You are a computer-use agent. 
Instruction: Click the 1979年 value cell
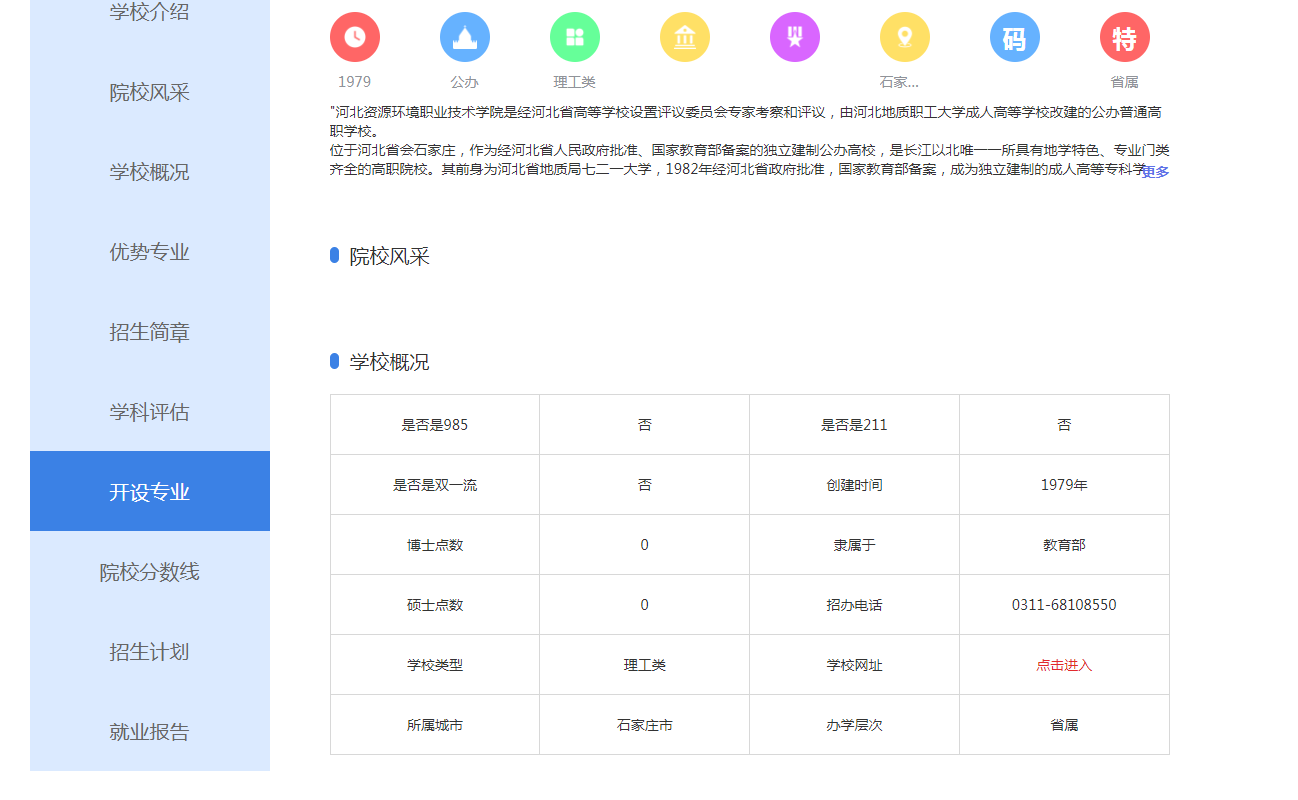pyautogui.click(x=1064, y=485)
